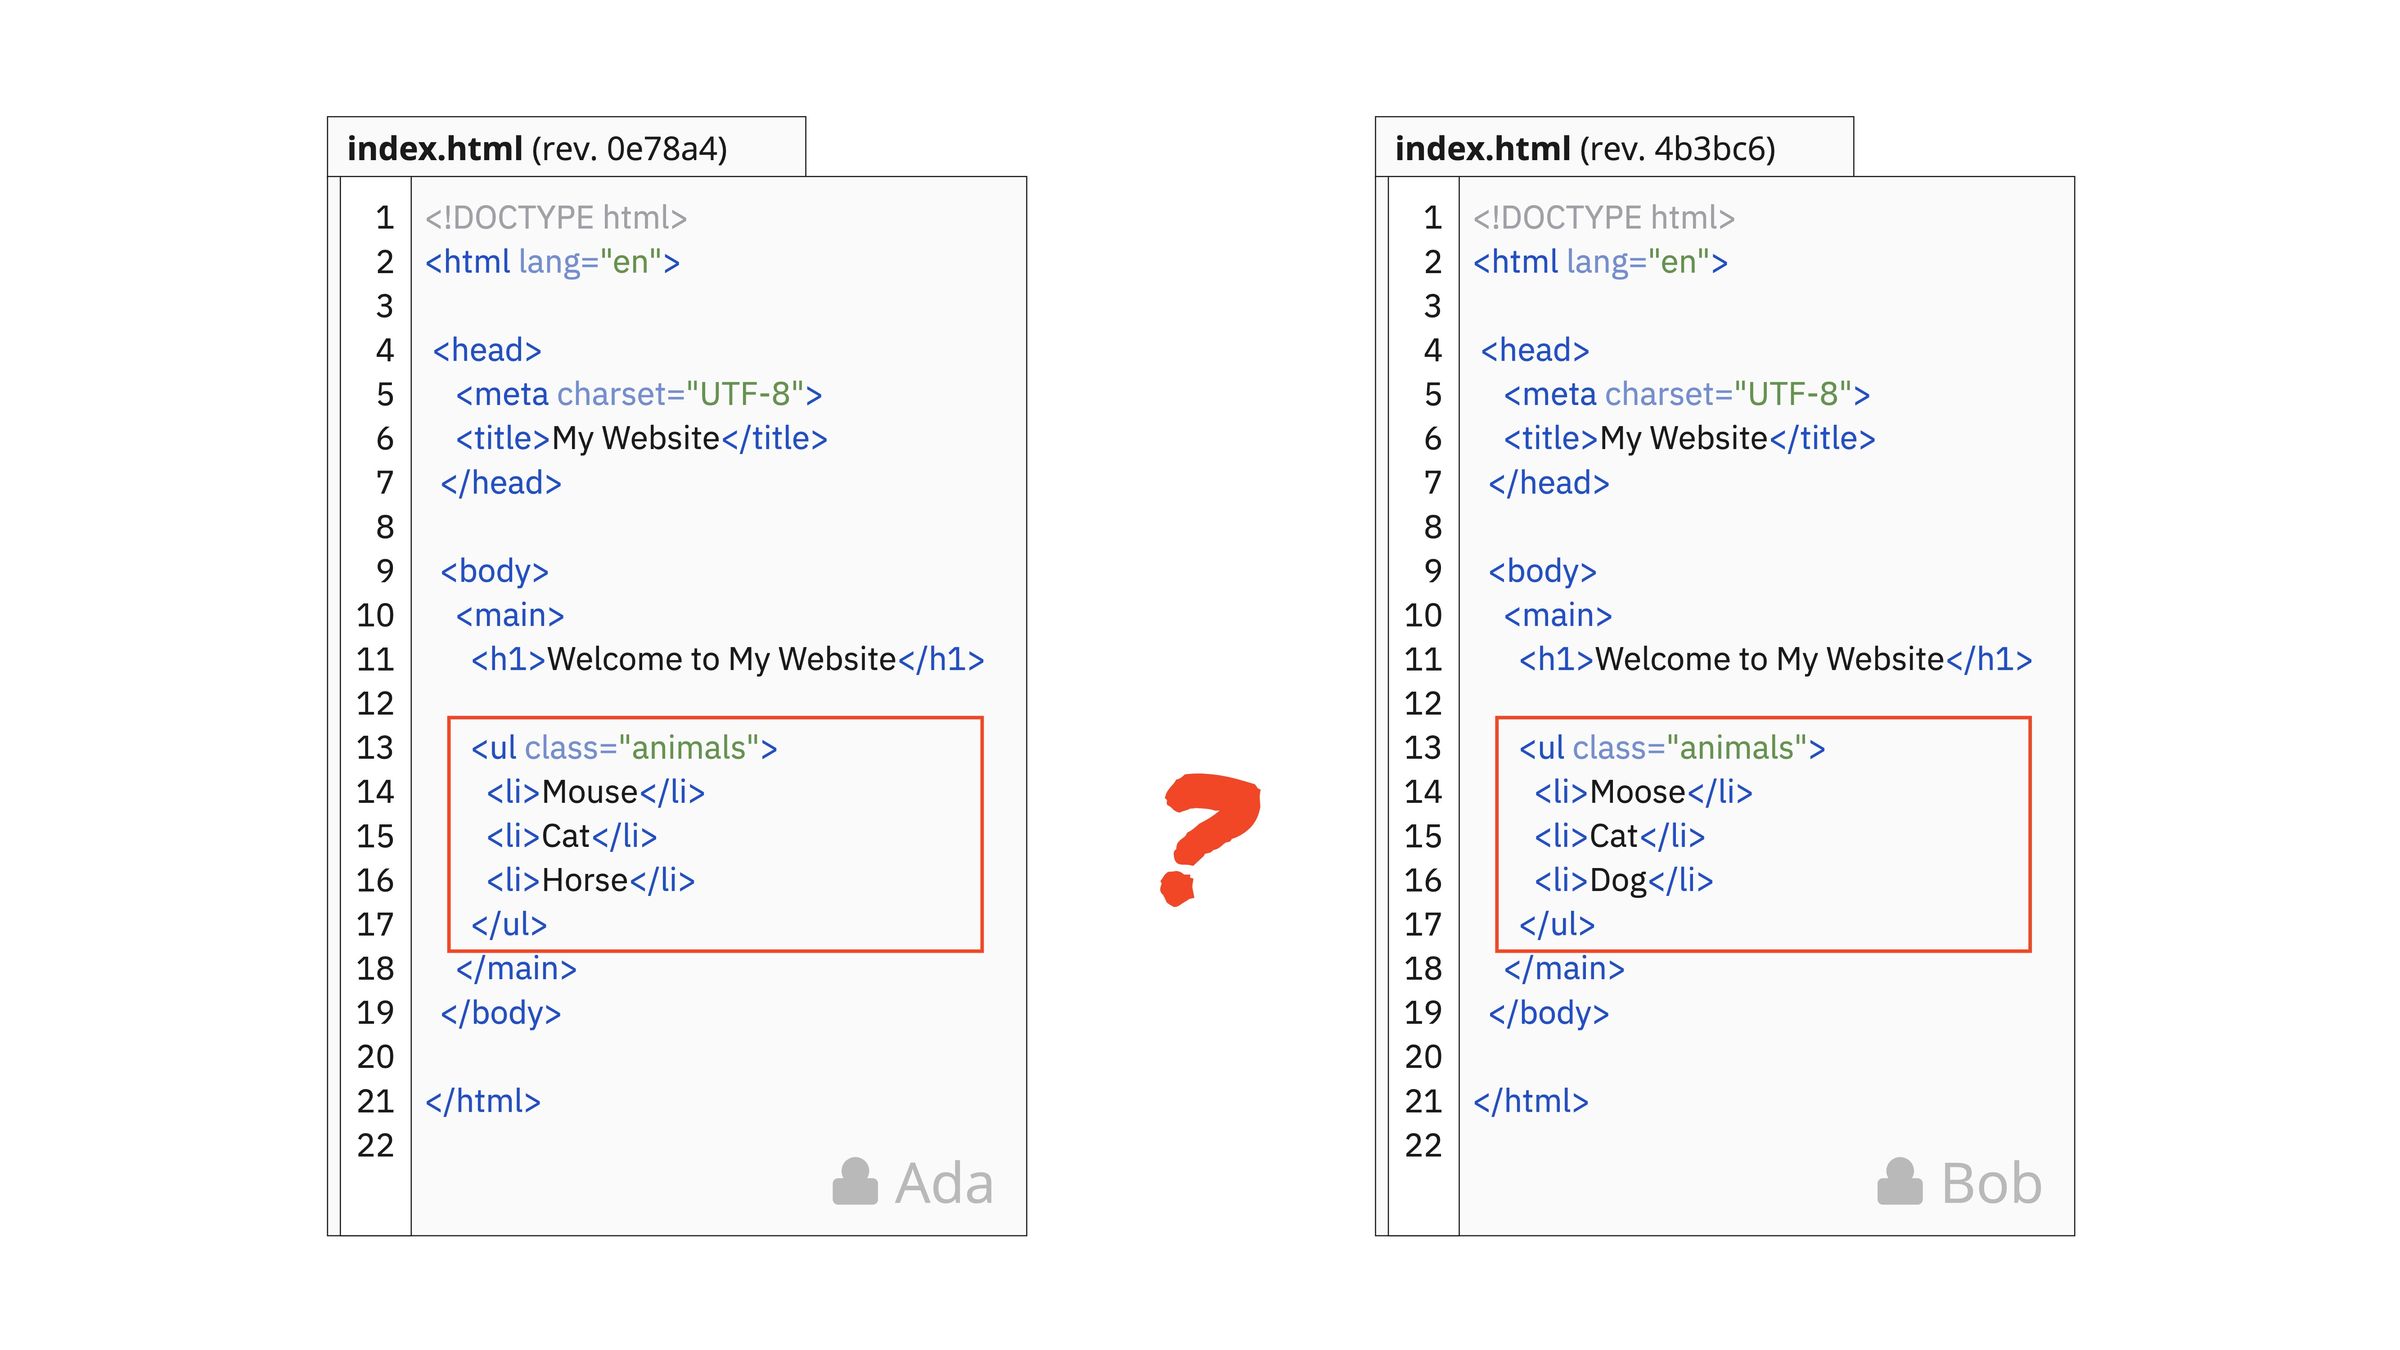Click the Bob username label
The image size is (2400, 1350).
(x=1992, y=1184)
